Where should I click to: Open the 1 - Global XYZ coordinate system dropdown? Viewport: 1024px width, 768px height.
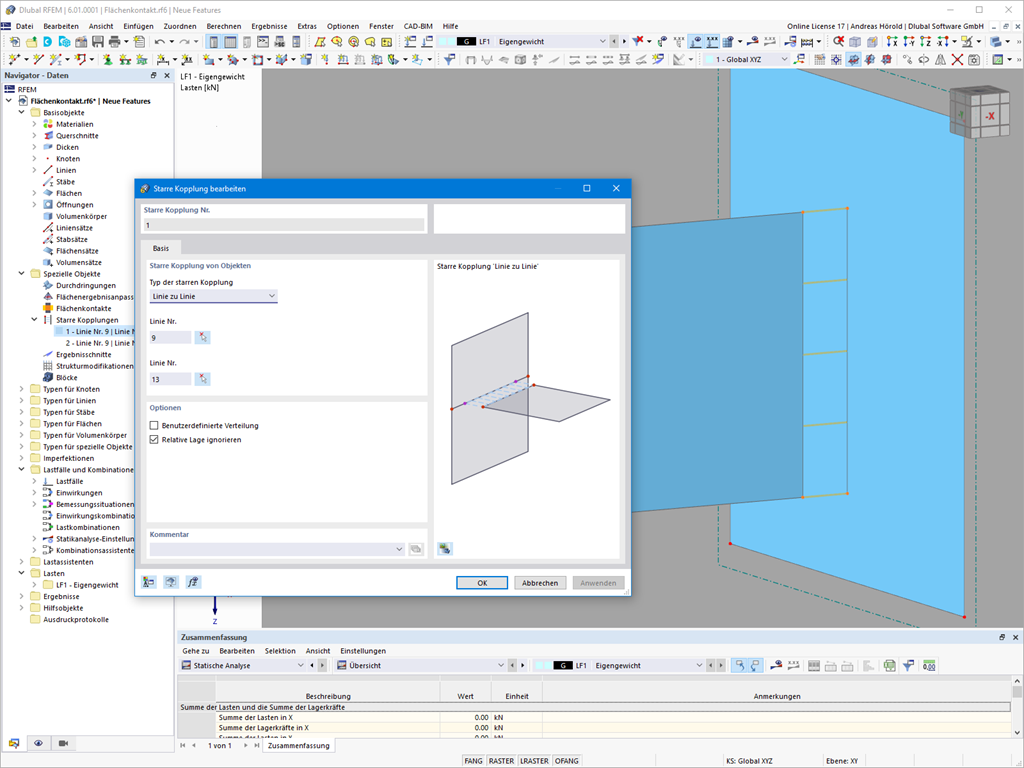tap(784, 59)
